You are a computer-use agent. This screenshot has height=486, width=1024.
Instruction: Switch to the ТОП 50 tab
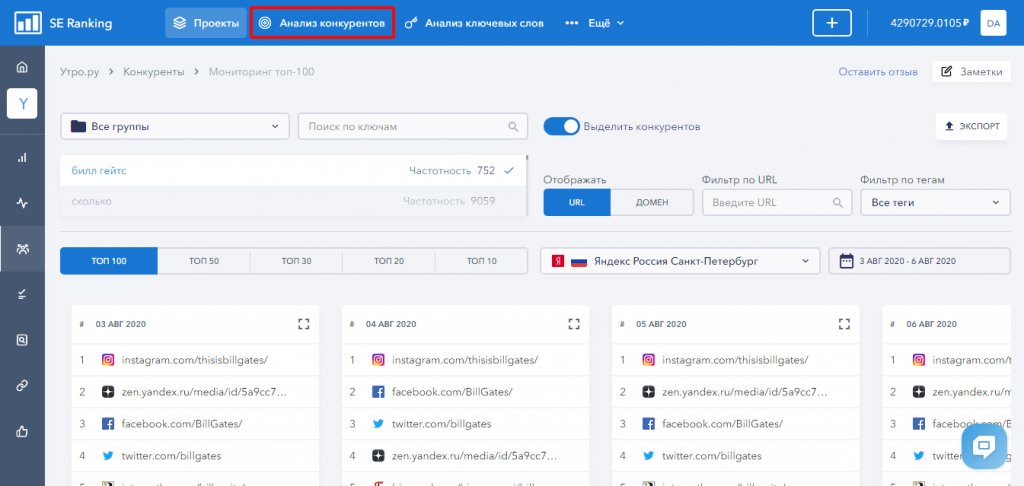point(203,261)
